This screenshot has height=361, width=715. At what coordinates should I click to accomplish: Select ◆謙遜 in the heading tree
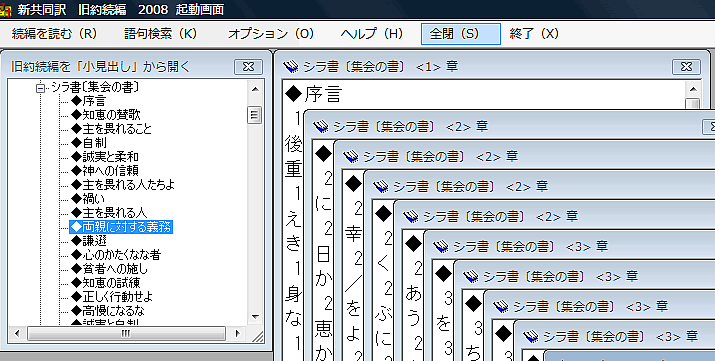tap(88, 241)
